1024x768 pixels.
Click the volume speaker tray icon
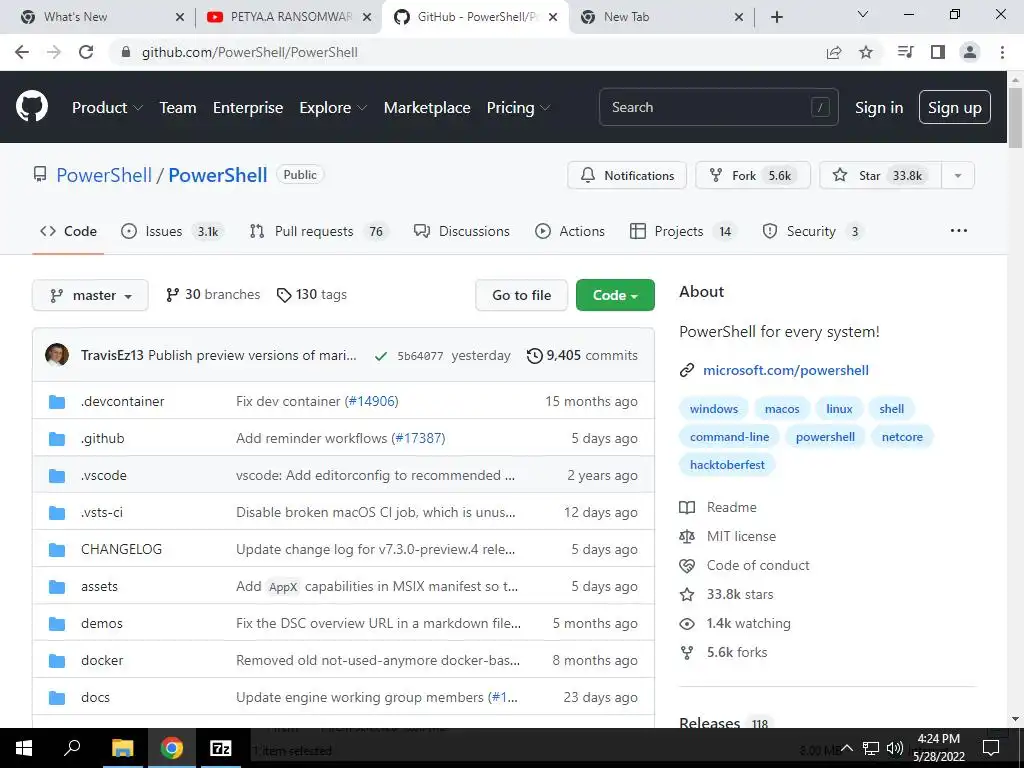point(894,748)
